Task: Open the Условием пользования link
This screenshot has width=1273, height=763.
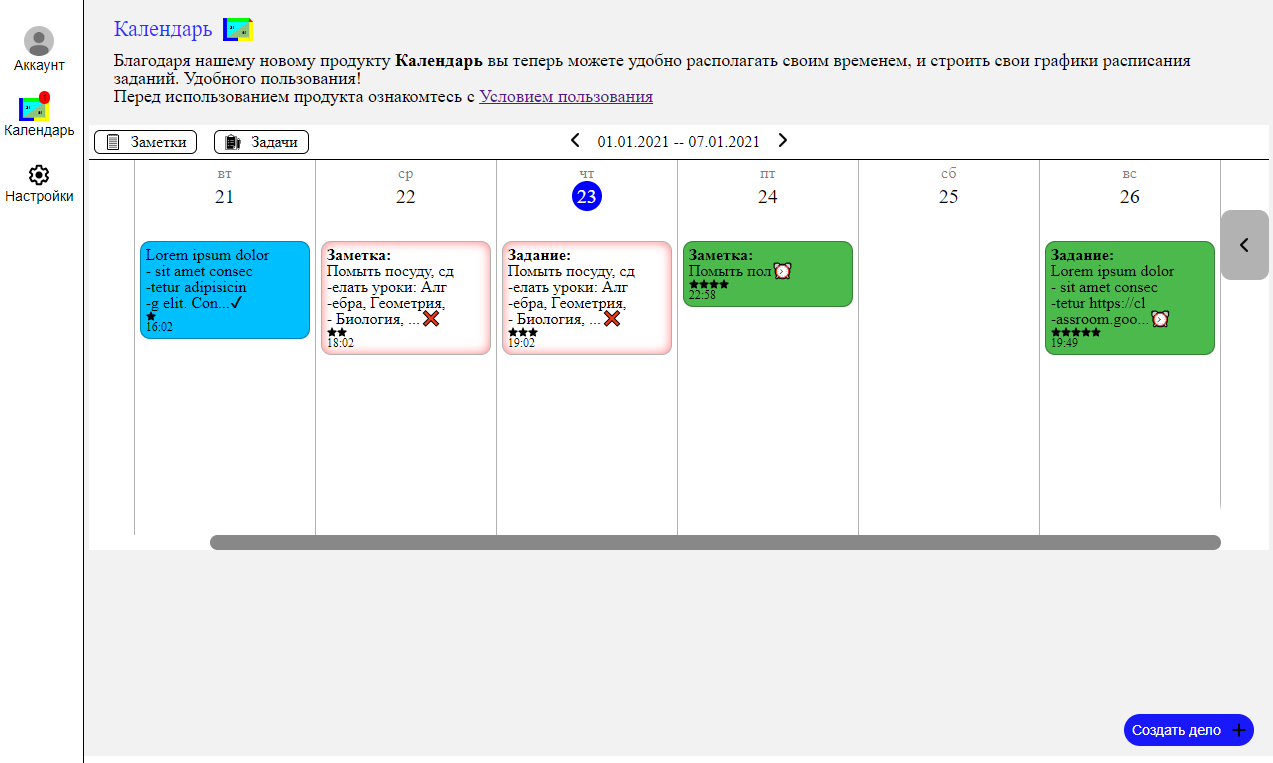Action: coord(566,97)
